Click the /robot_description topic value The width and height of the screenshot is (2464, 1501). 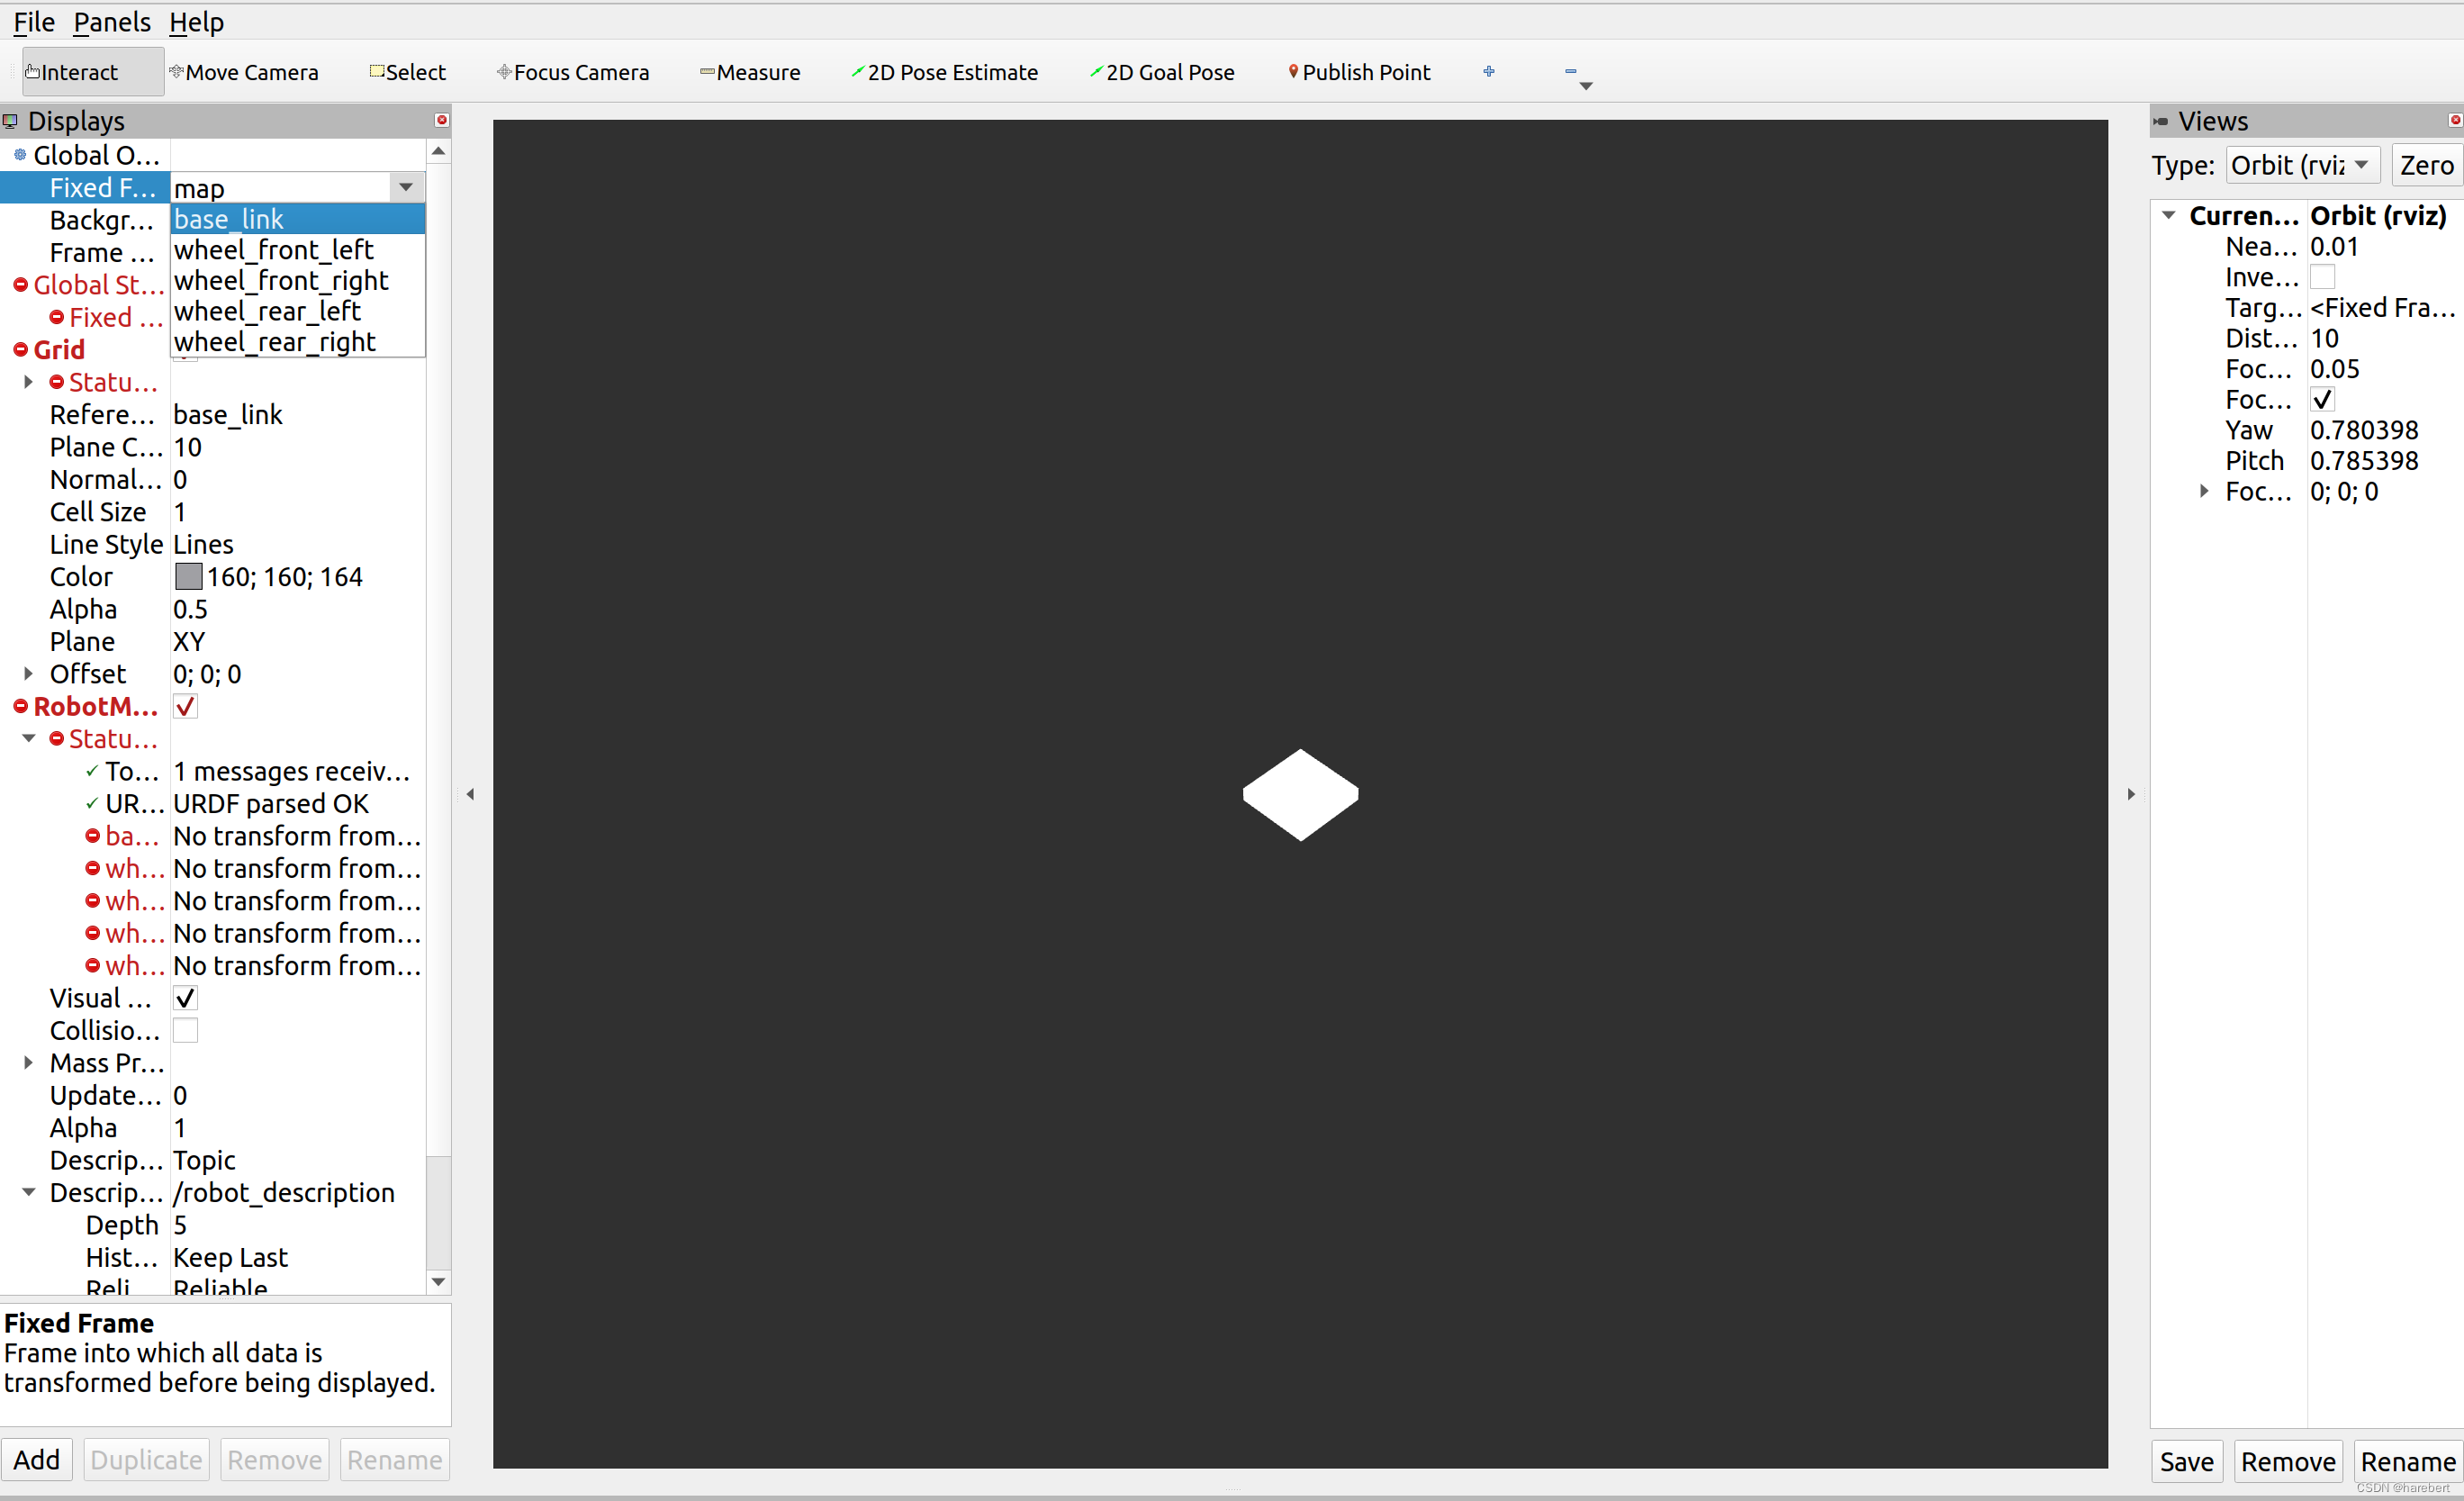pos(284,1193)
